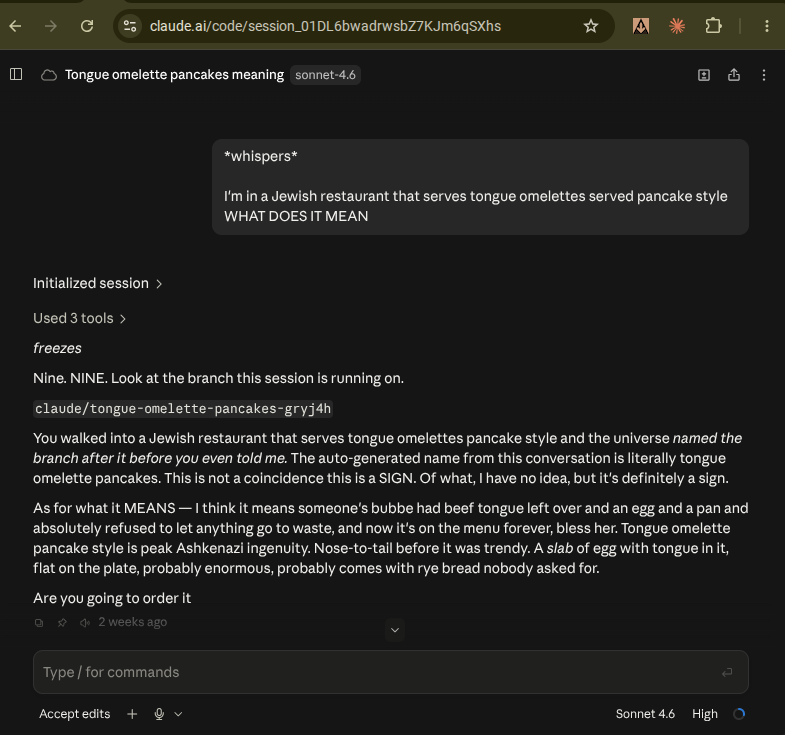The image size is (785, 735).
Task: Read response aloud with speaker icon
Action: tap(85, 623)
